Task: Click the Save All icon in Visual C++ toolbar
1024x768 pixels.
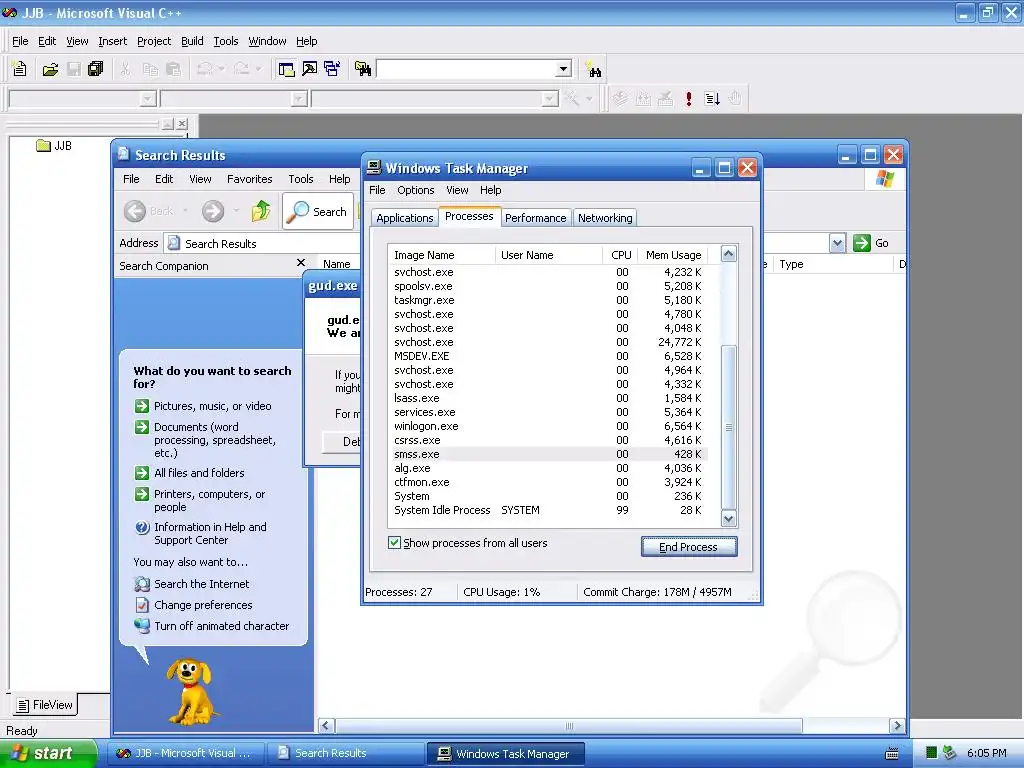Action: coord(95,69)
